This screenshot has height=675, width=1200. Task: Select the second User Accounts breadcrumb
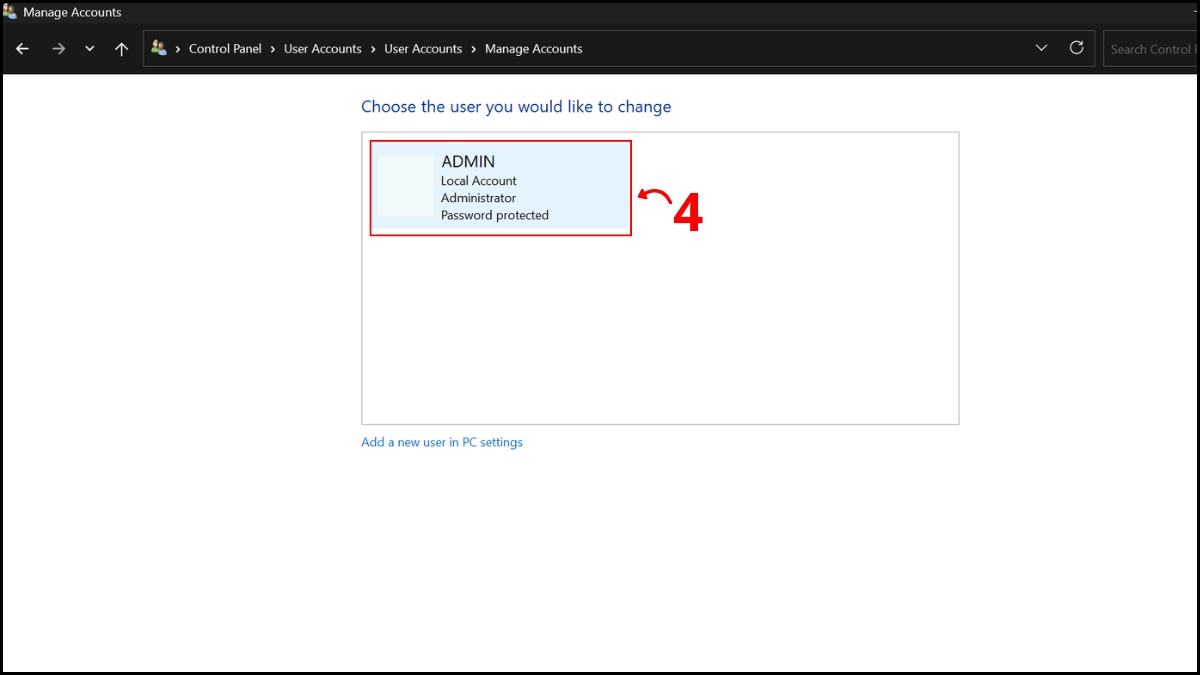(x=423, y=48)
